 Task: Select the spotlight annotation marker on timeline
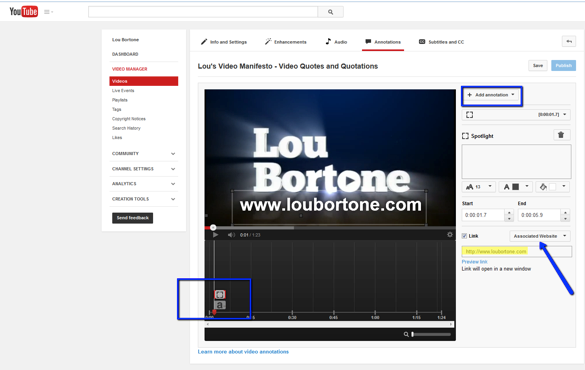pos(220,294)
